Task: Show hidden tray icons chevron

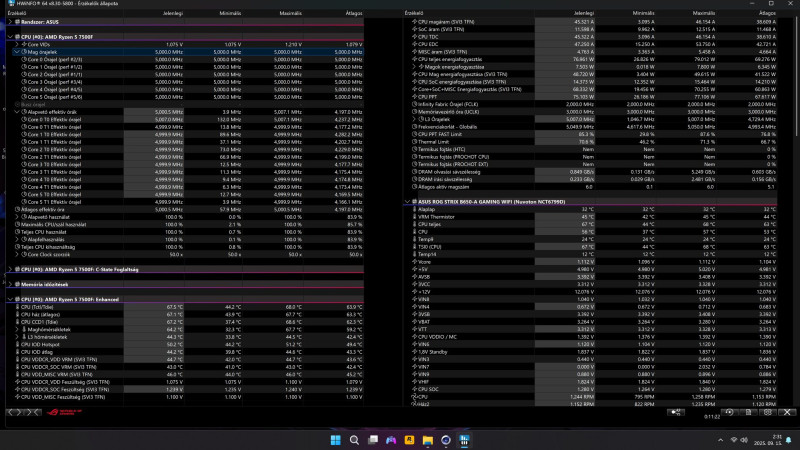Action: 720,440
